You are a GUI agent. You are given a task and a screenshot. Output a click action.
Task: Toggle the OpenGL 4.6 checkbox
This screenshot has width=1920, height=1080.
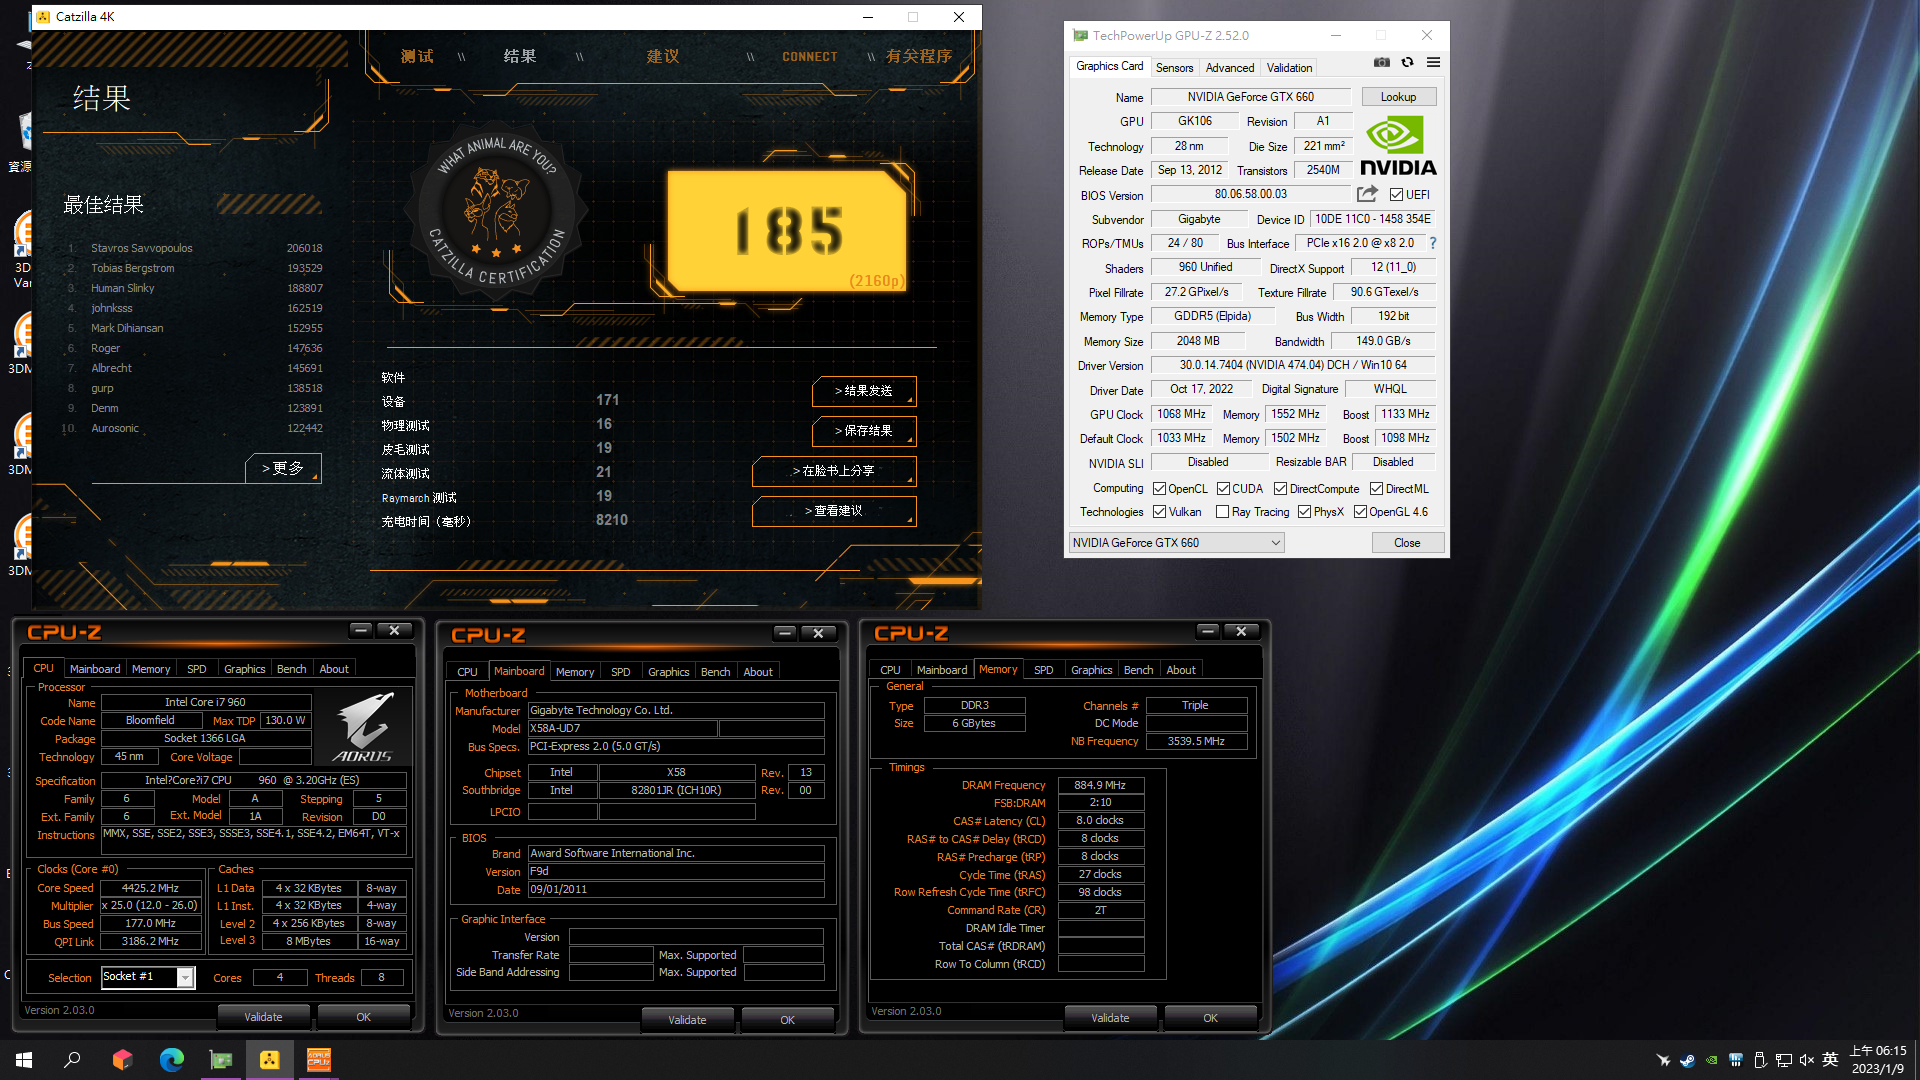1360,512
